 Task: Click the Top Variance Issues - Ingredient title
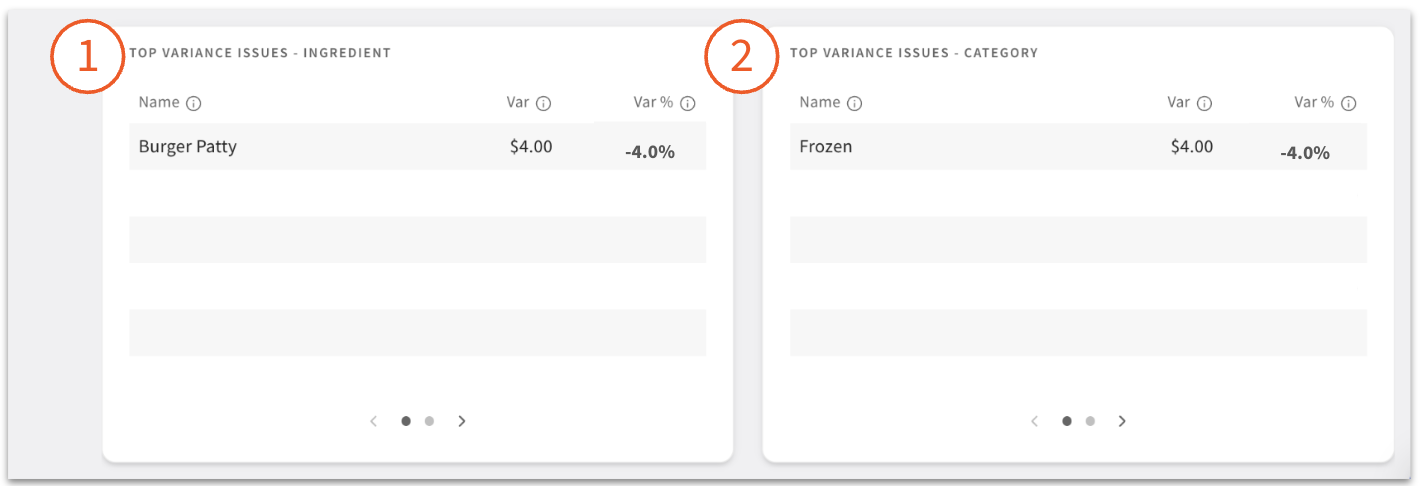click(260, 53)
